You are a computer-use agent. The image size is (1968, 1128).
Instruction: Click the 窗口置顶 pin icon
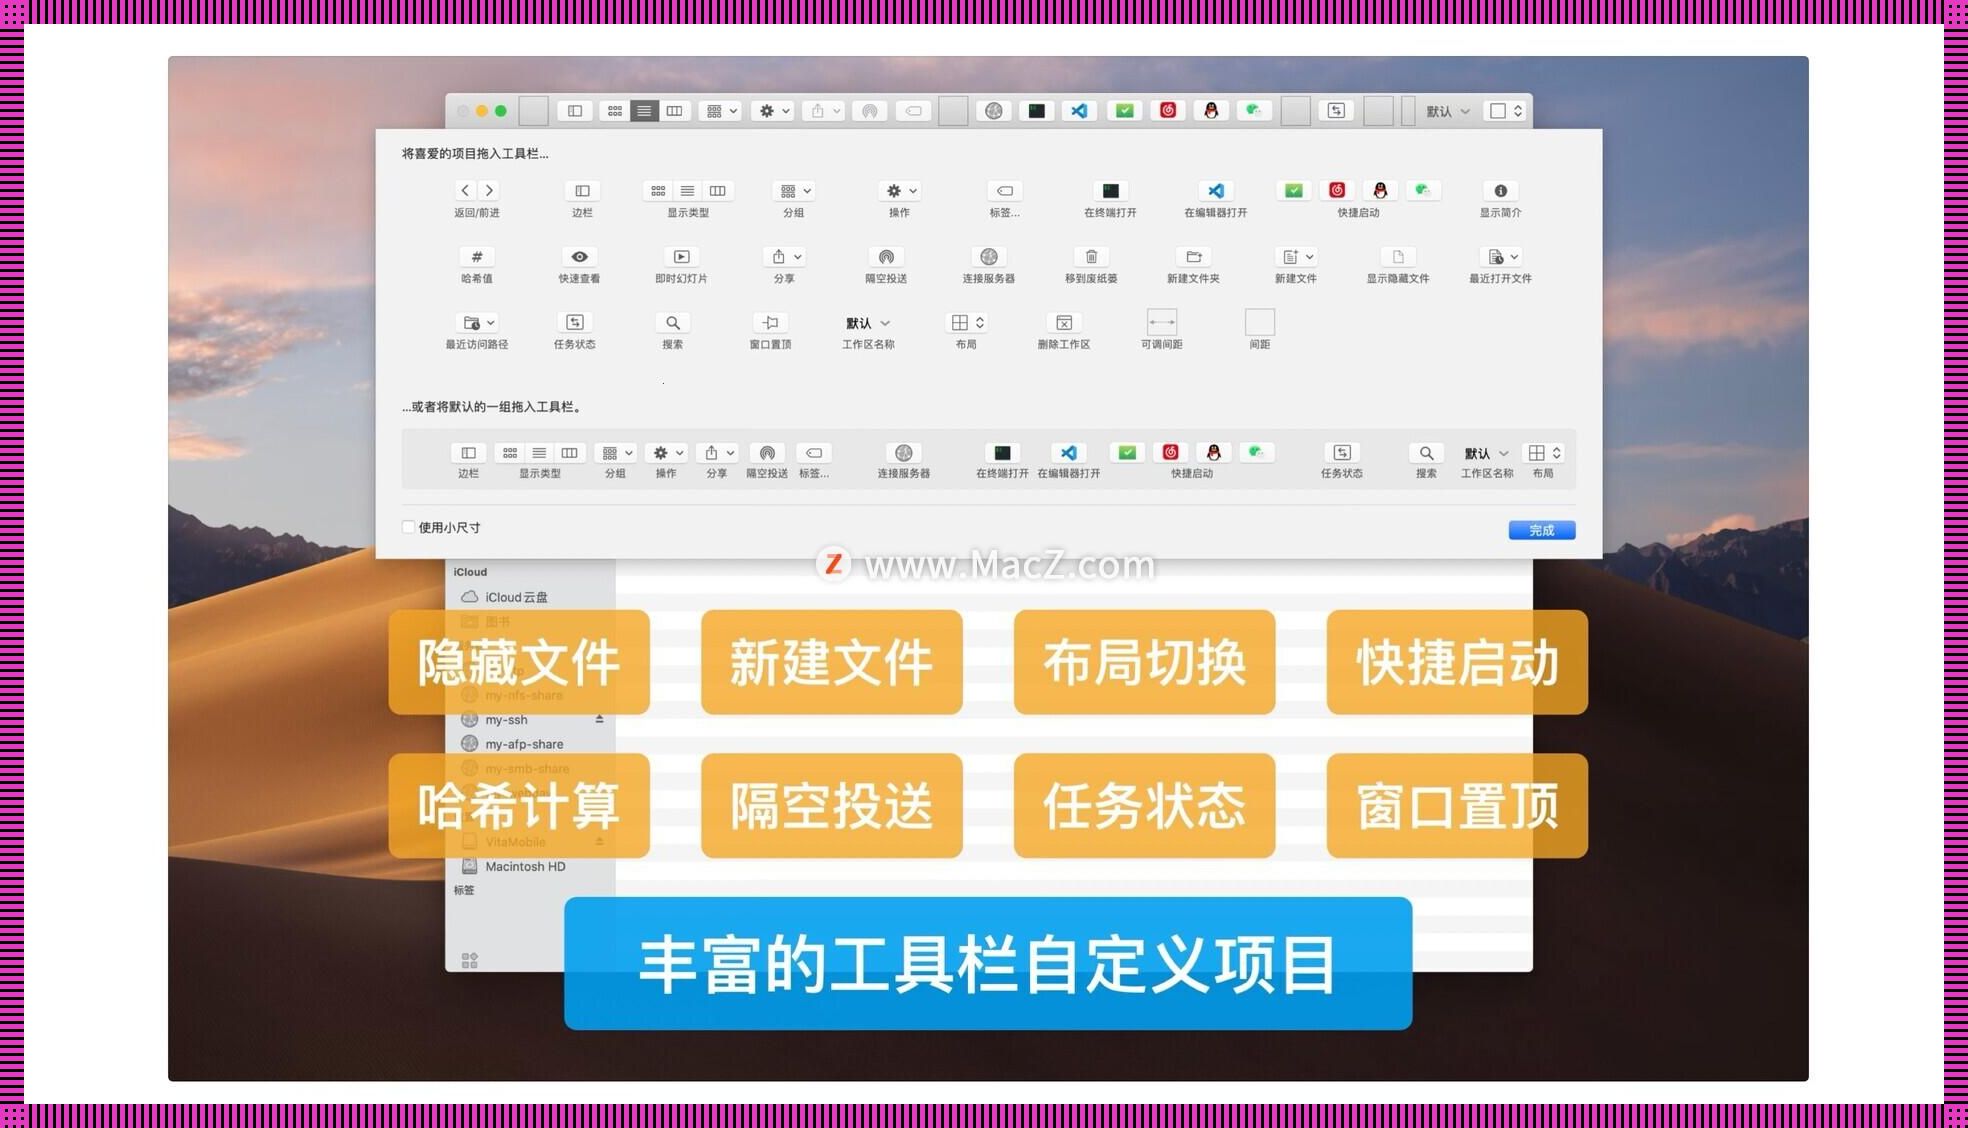coord(770,322)
